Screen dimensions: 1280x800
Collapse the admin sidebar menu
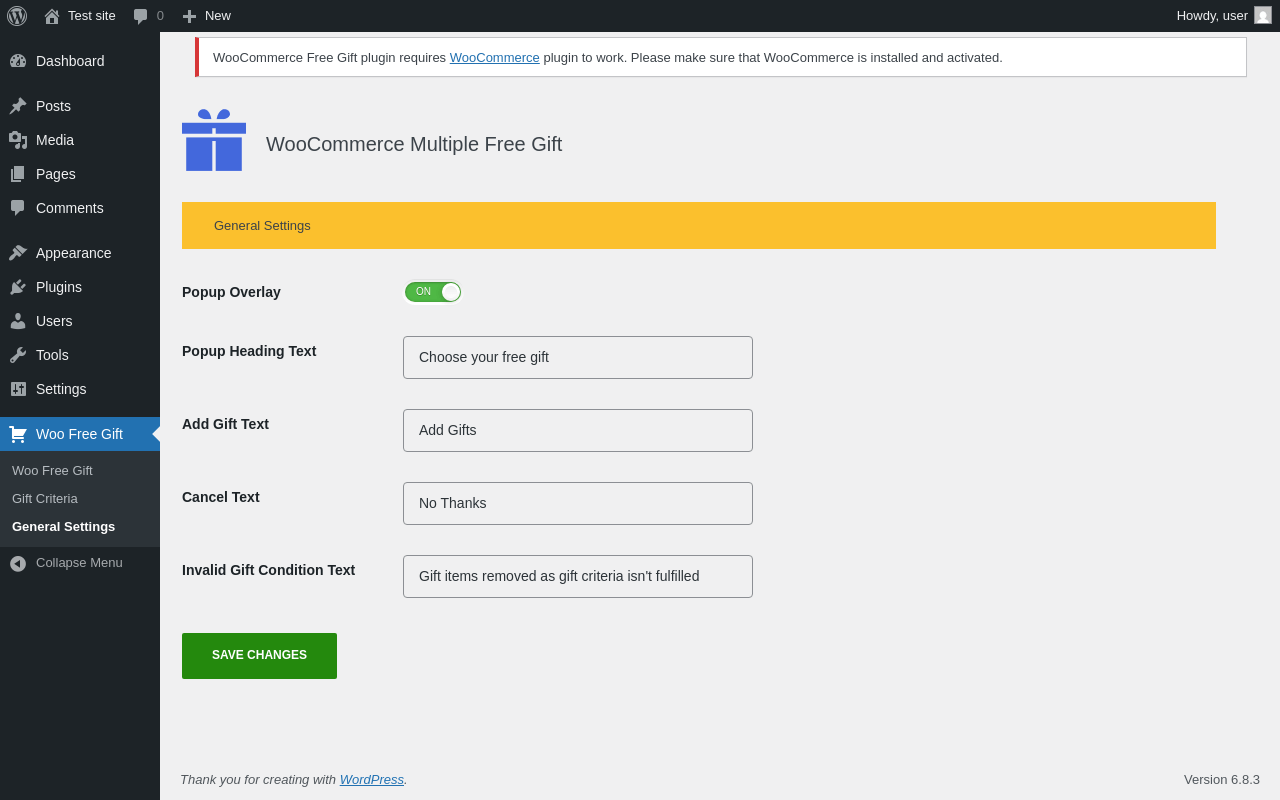click(66, 563)
